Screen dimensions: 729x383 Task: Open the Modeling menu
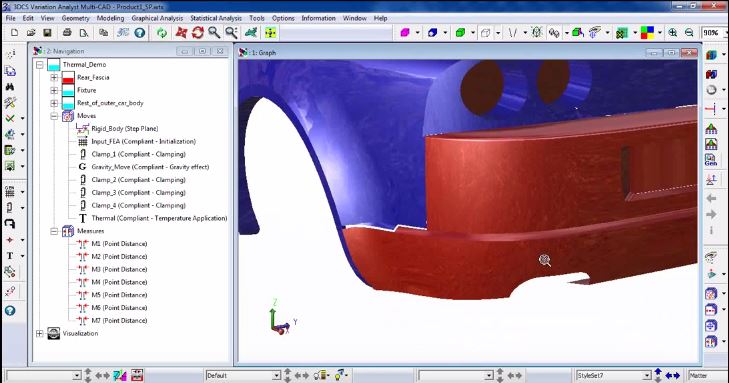110,18
